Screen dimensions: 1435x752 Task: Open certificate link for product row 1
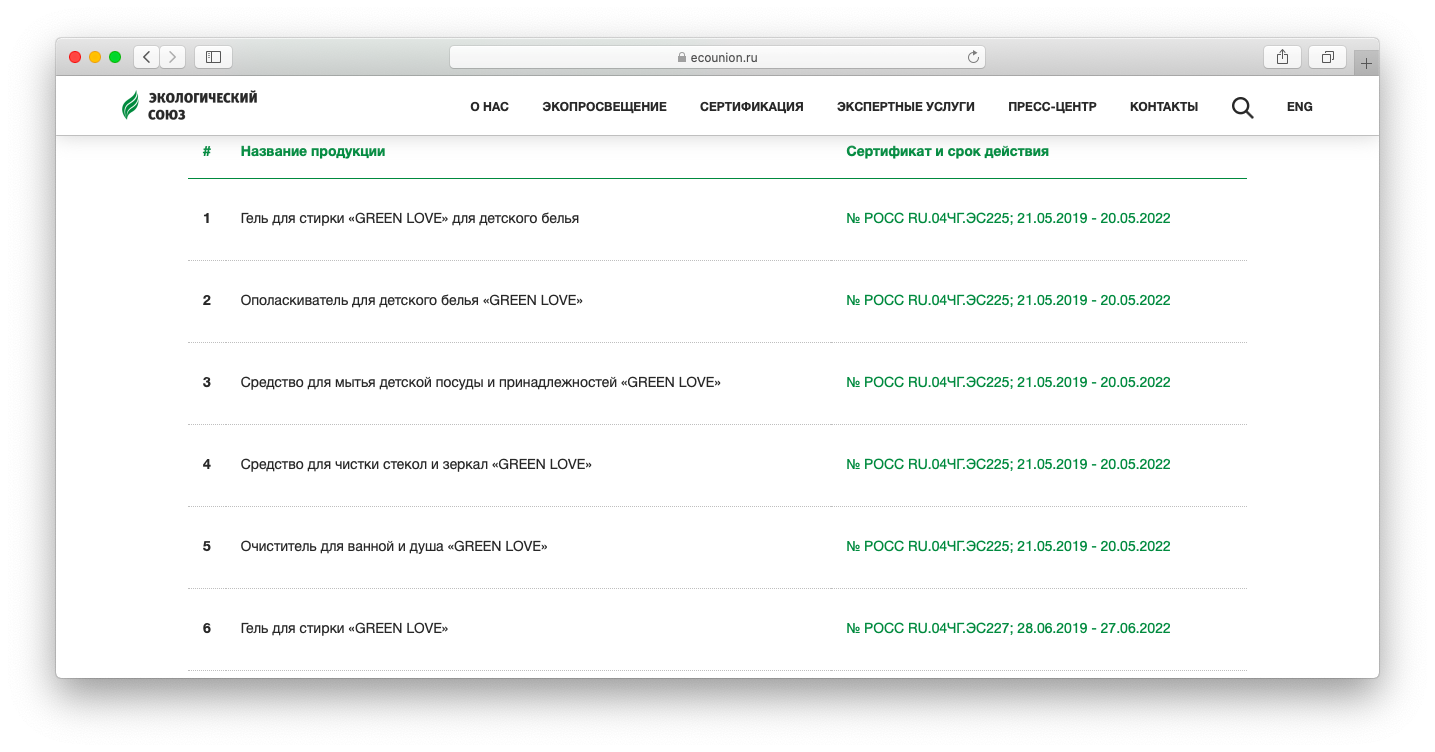coord(1008,218)
